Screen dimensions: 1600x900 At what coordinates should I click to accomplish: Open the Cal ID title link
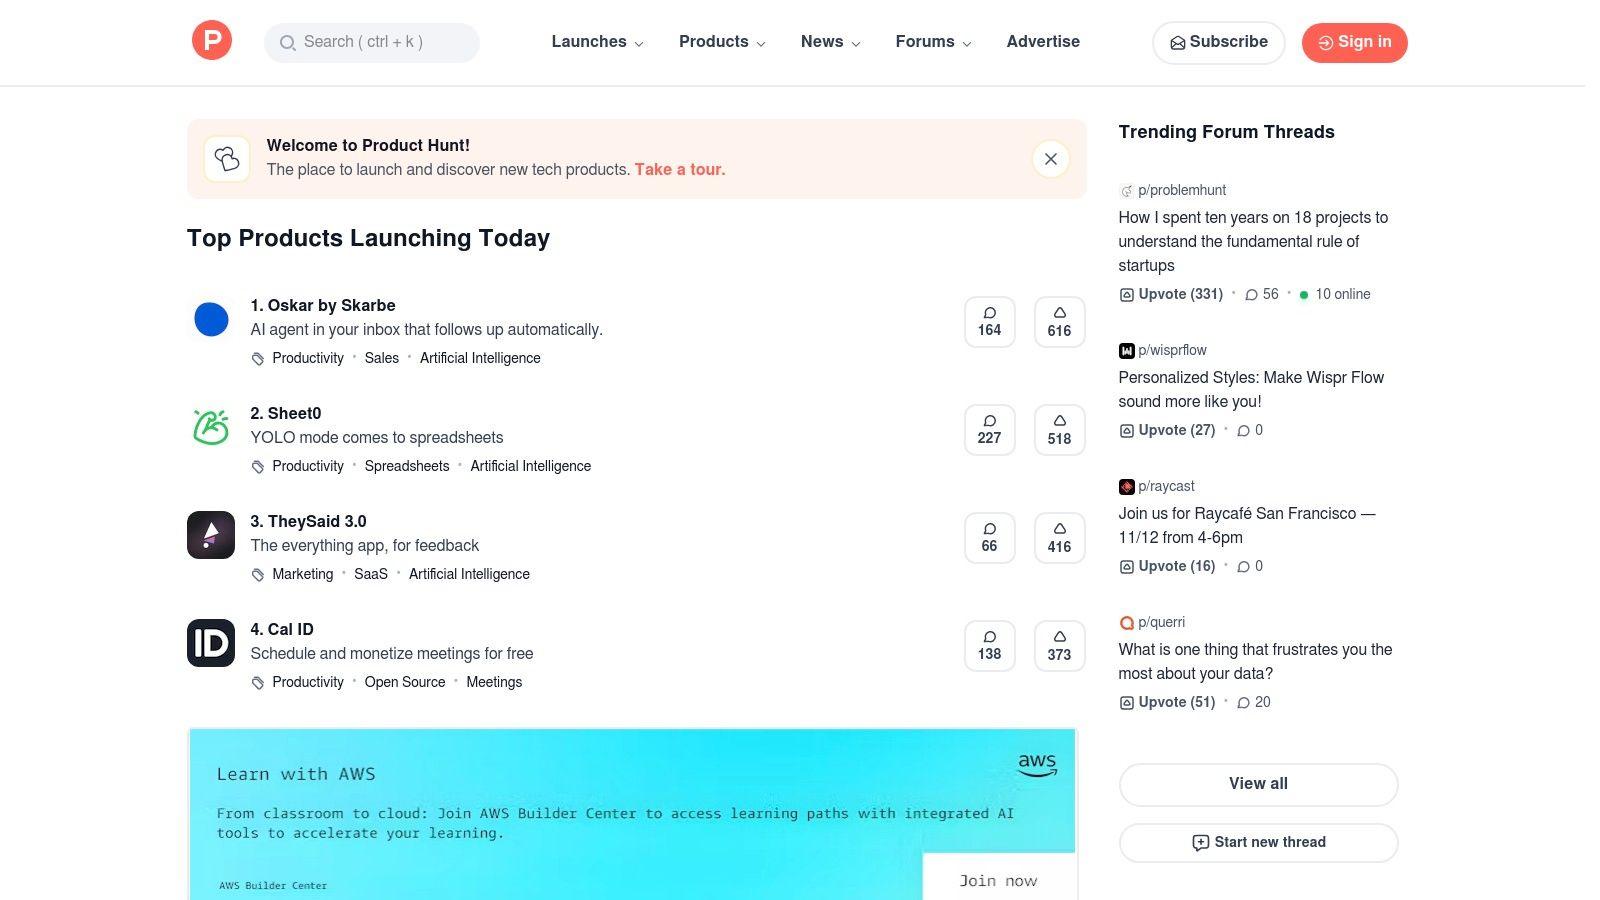point(282,630)
